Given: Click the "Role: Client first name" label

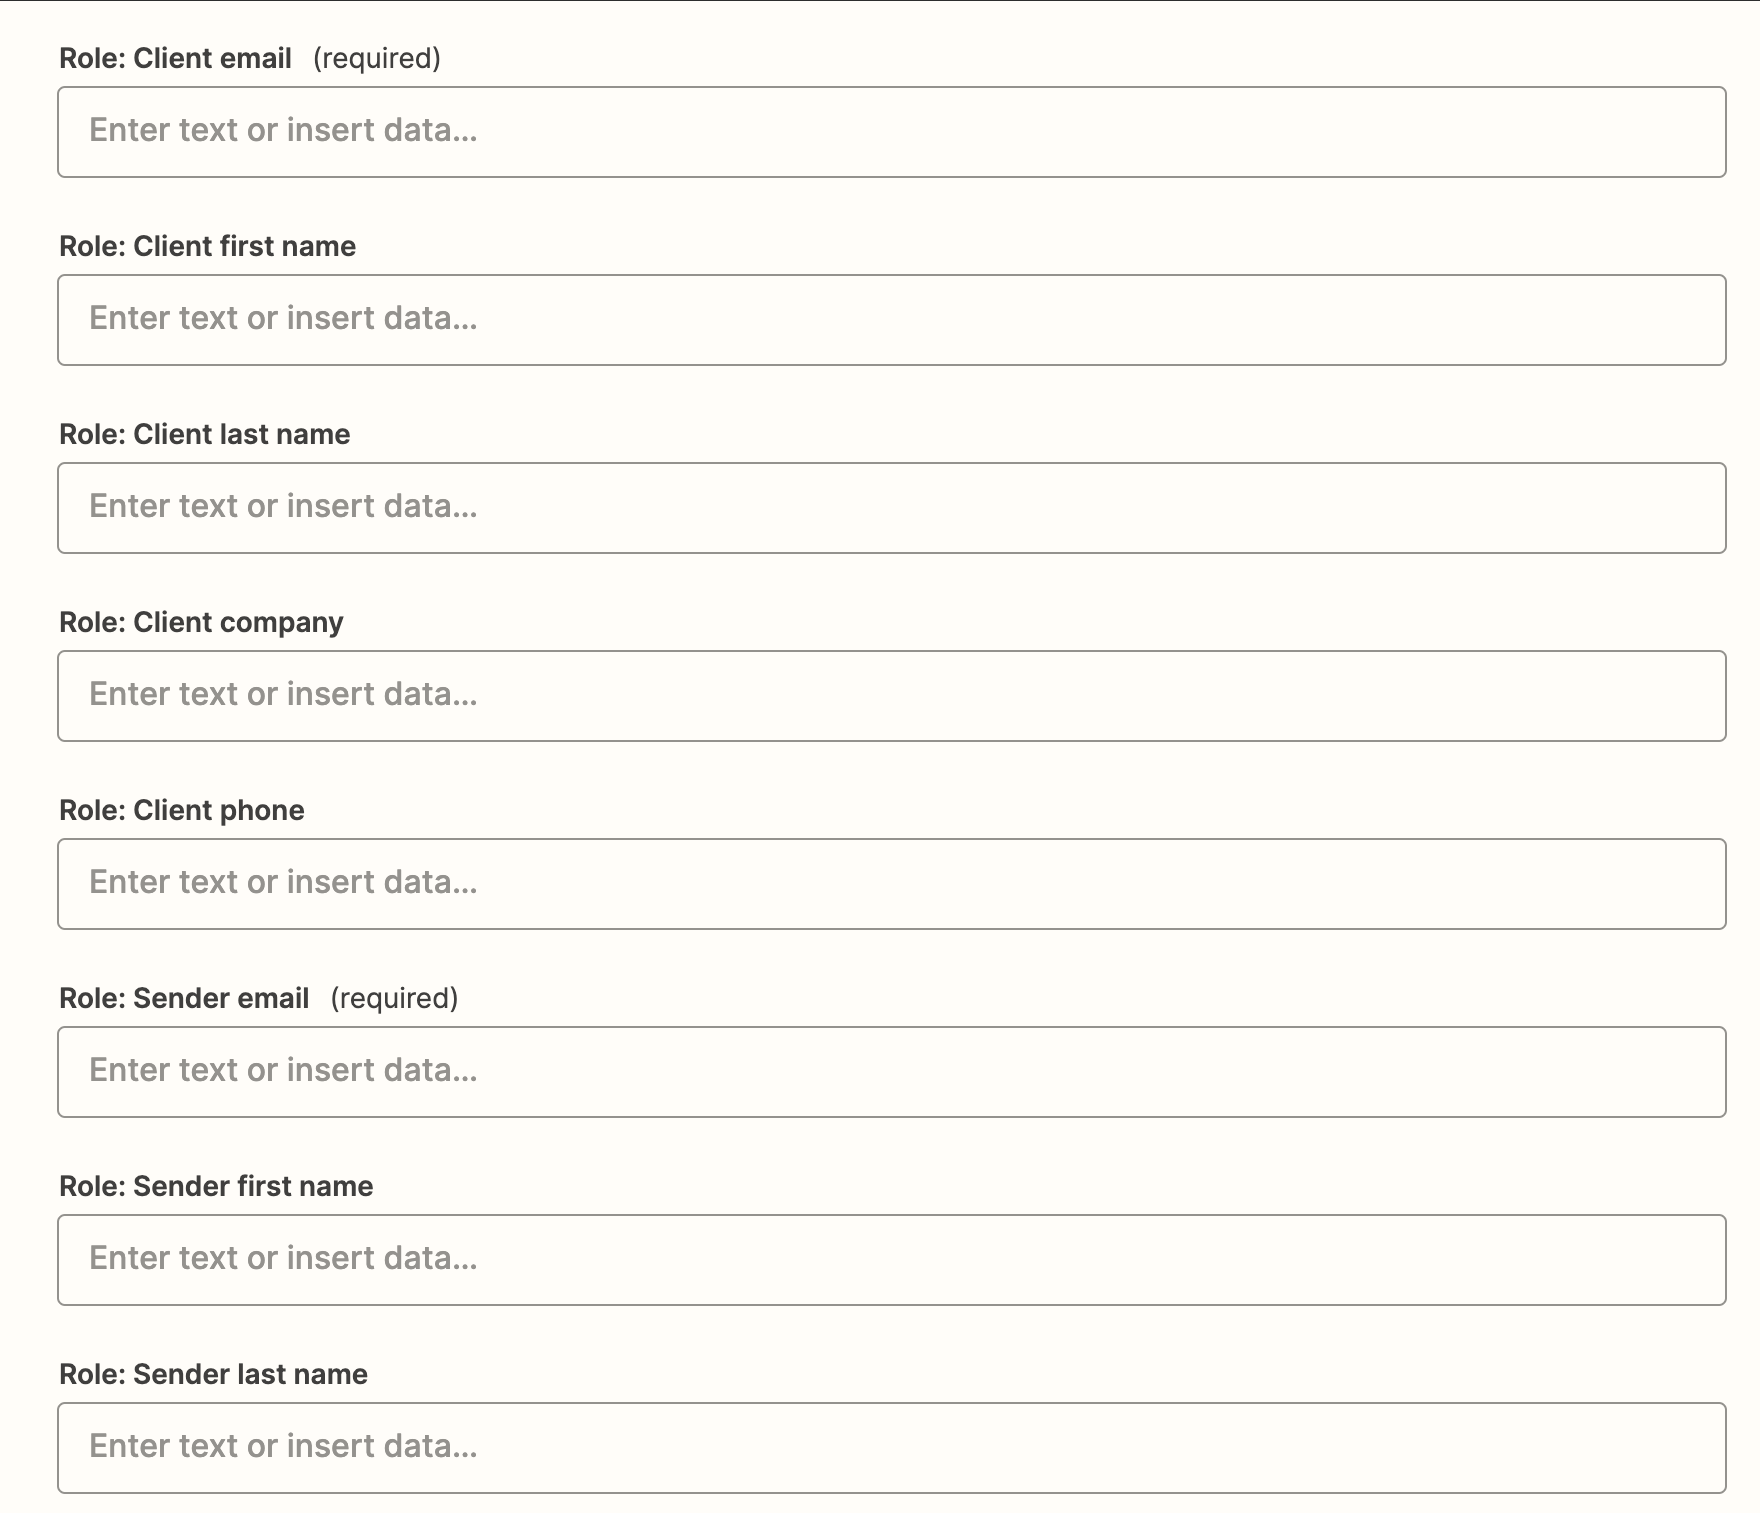Looking at the screenshot, I should 208,246.
